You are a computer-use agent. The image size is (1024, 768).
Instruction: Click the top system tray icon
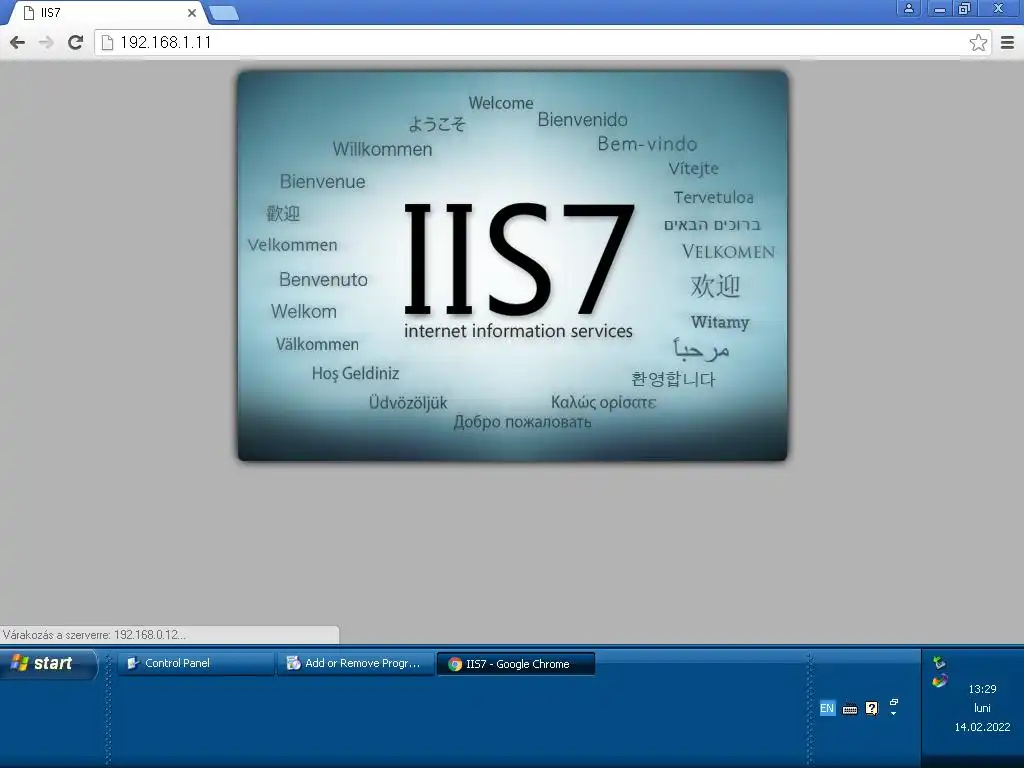939,663
